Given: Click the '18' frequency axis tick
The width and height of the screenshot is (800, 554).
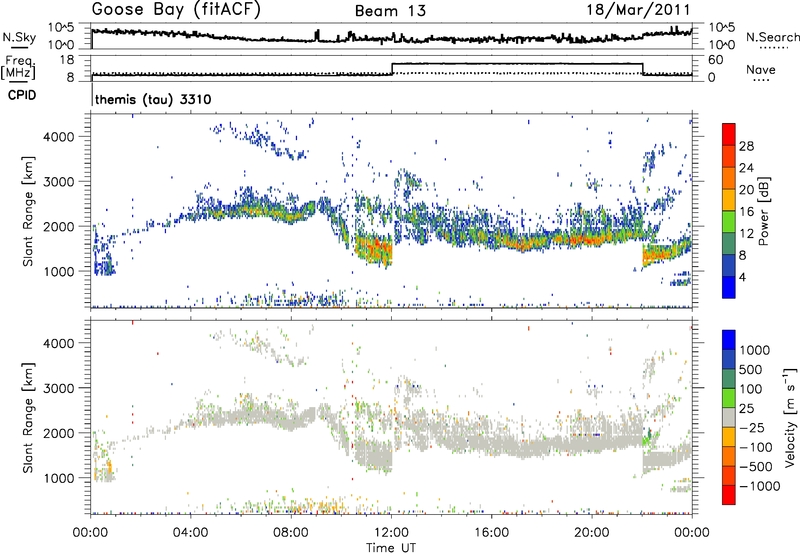Looking at the screenshot, I should [x=67, y=60].
